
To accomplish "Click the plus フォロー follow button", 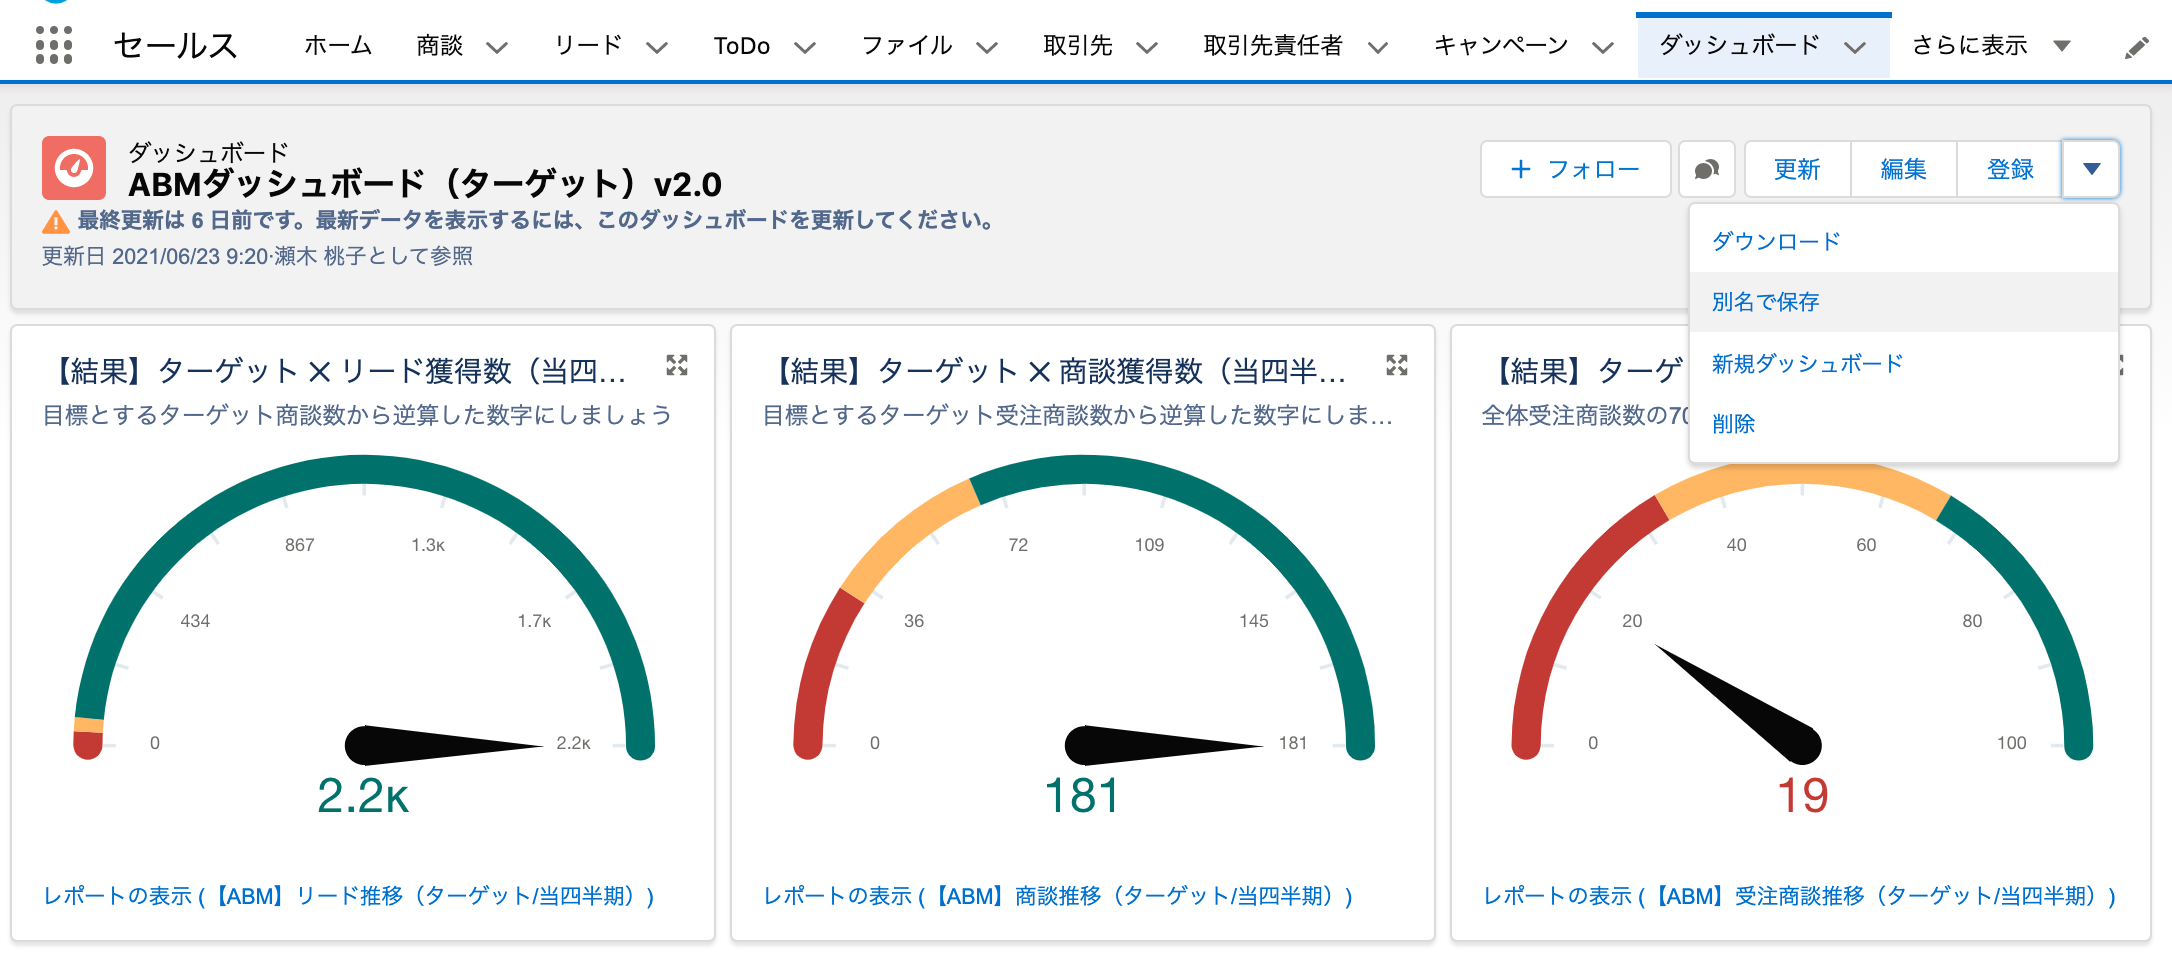I will click(x=1575, y=169).
